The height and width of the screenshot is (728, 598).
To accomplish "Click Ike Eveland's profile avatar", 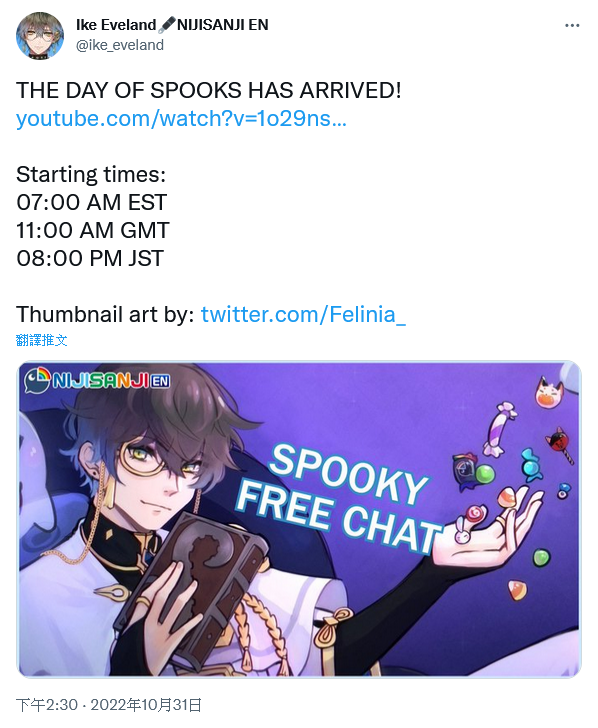I will point(39,36).
